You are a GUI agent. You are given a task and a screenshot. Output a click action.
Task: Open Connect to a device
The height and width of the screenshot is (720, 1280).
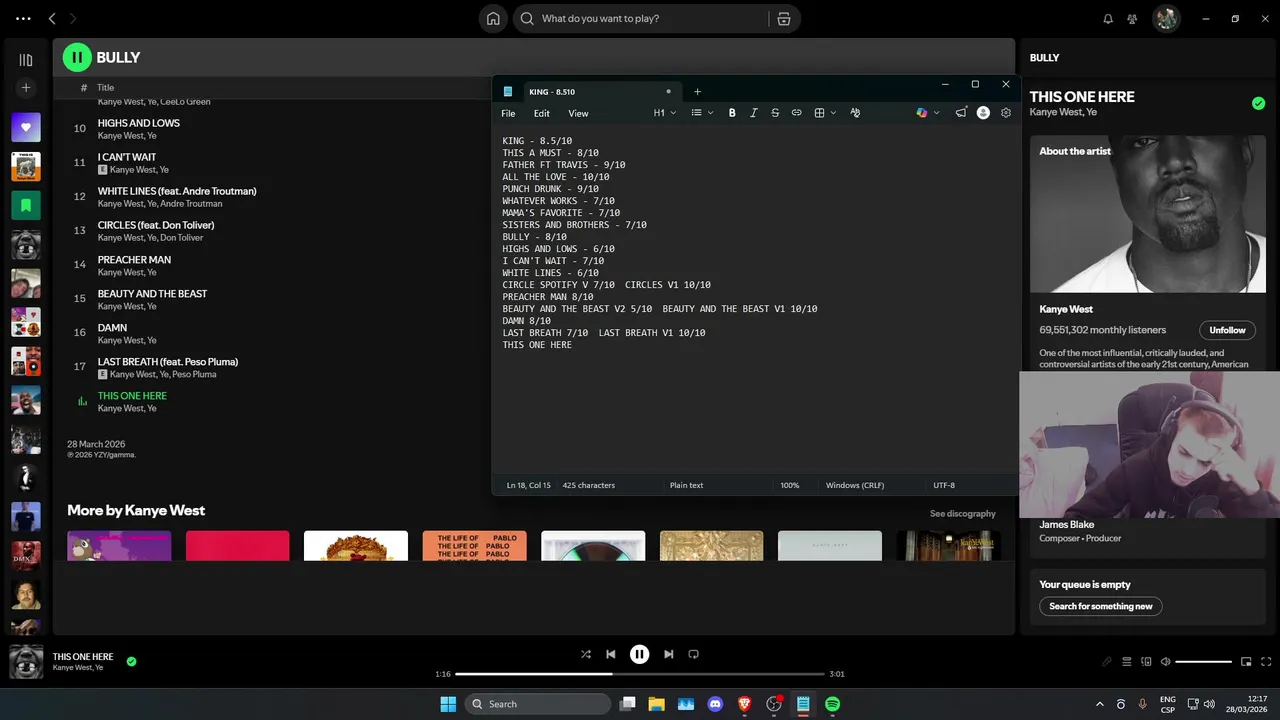pyautogui.click(x=1145, y=661)
